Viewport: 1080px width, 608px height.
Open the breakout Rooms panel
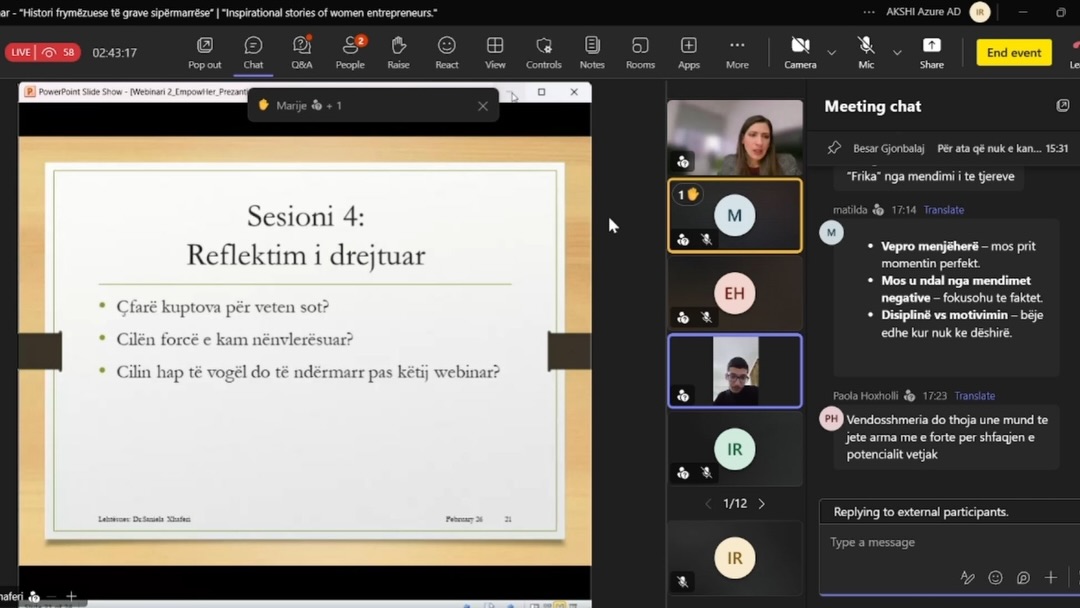[x=640, y=52]
